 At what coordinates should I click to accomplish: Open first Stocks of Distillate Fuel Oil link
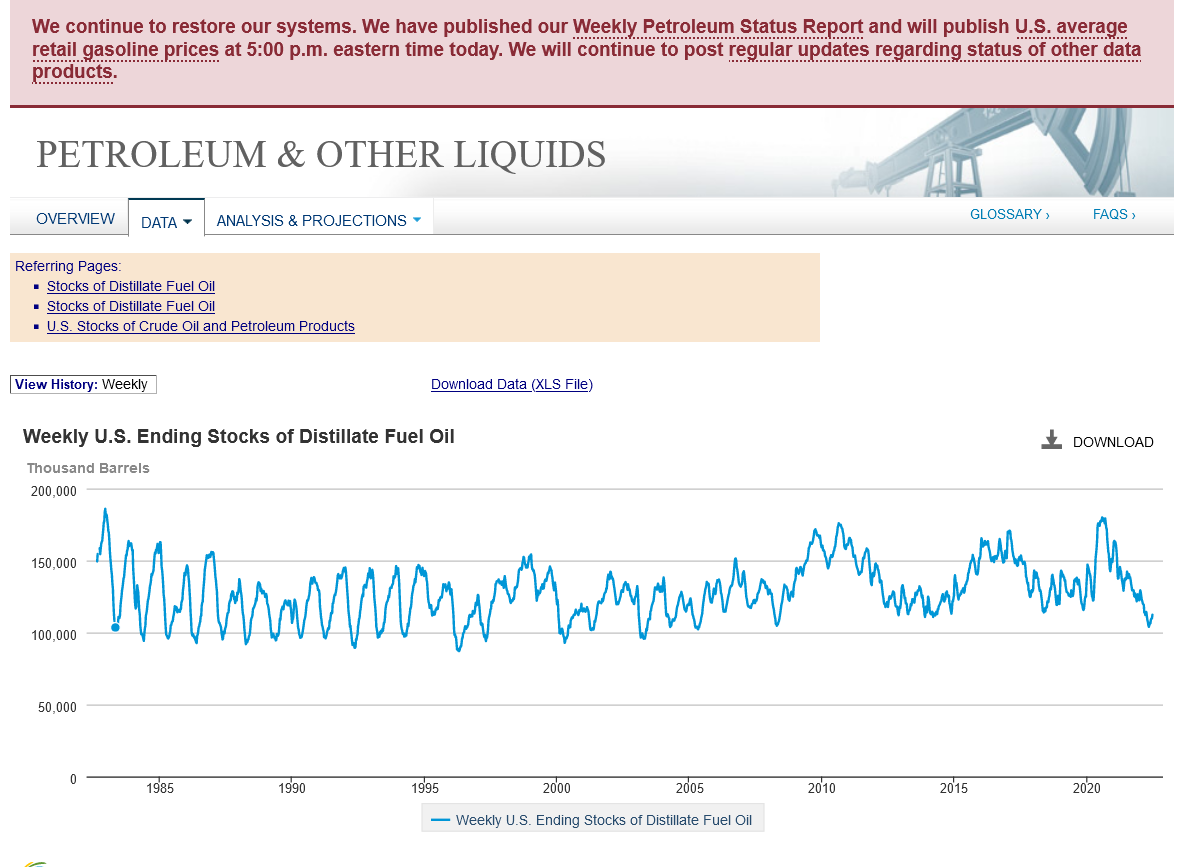point(131,286)
